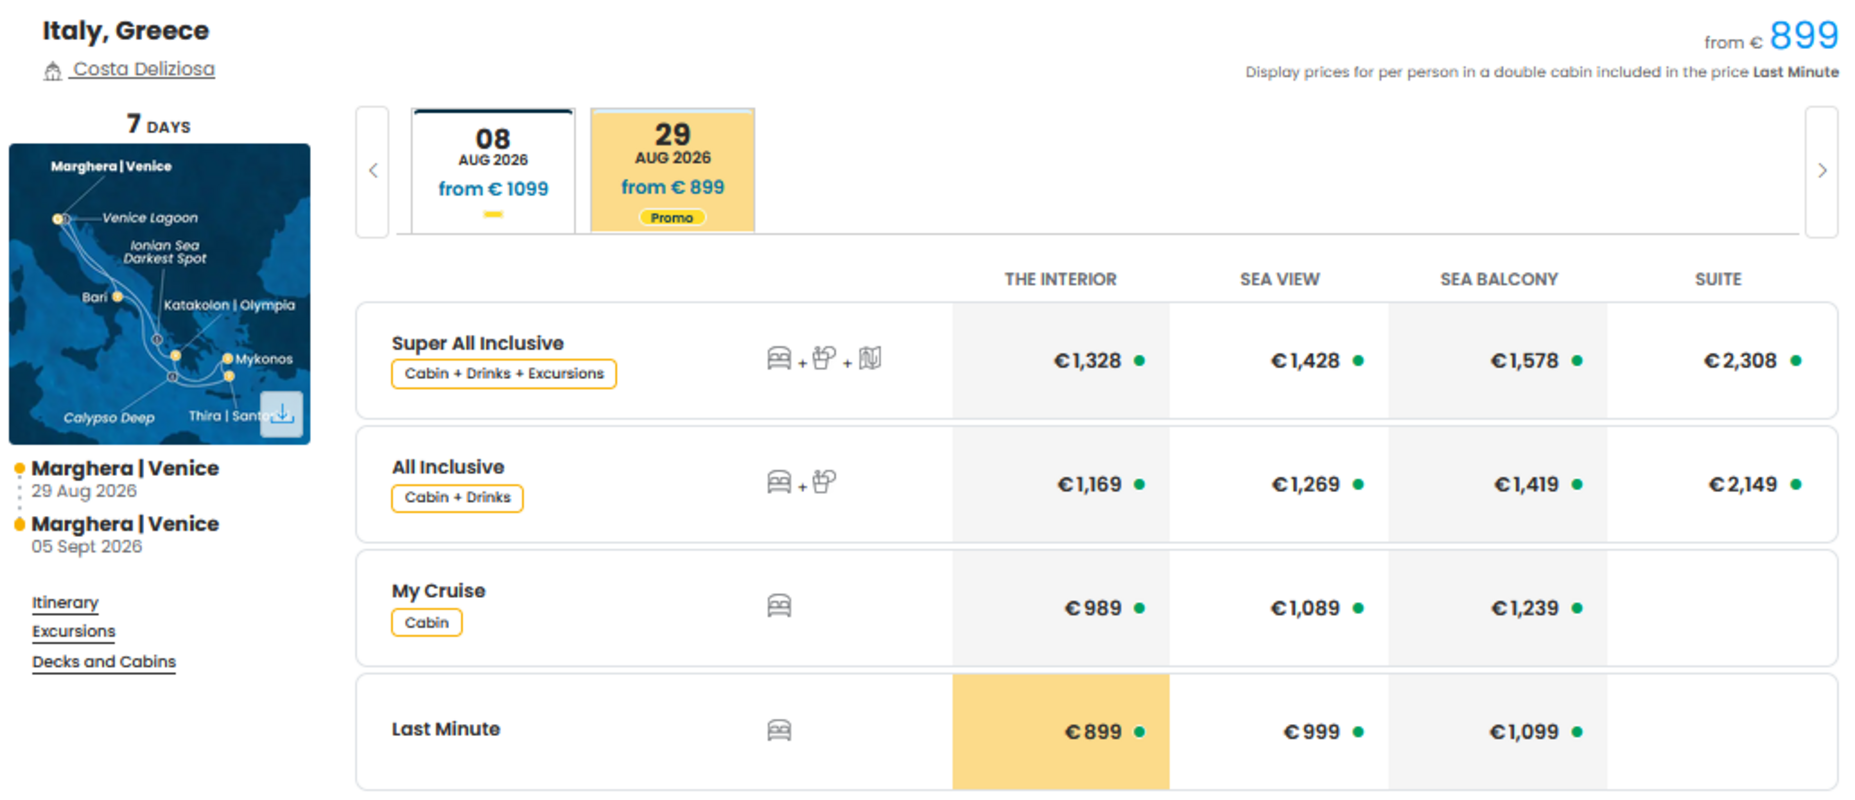The height and width of the screenshot is (800, 1855).
Task: Click the excursions map icon in Super All Inclusive
Action: click(870, 358)
